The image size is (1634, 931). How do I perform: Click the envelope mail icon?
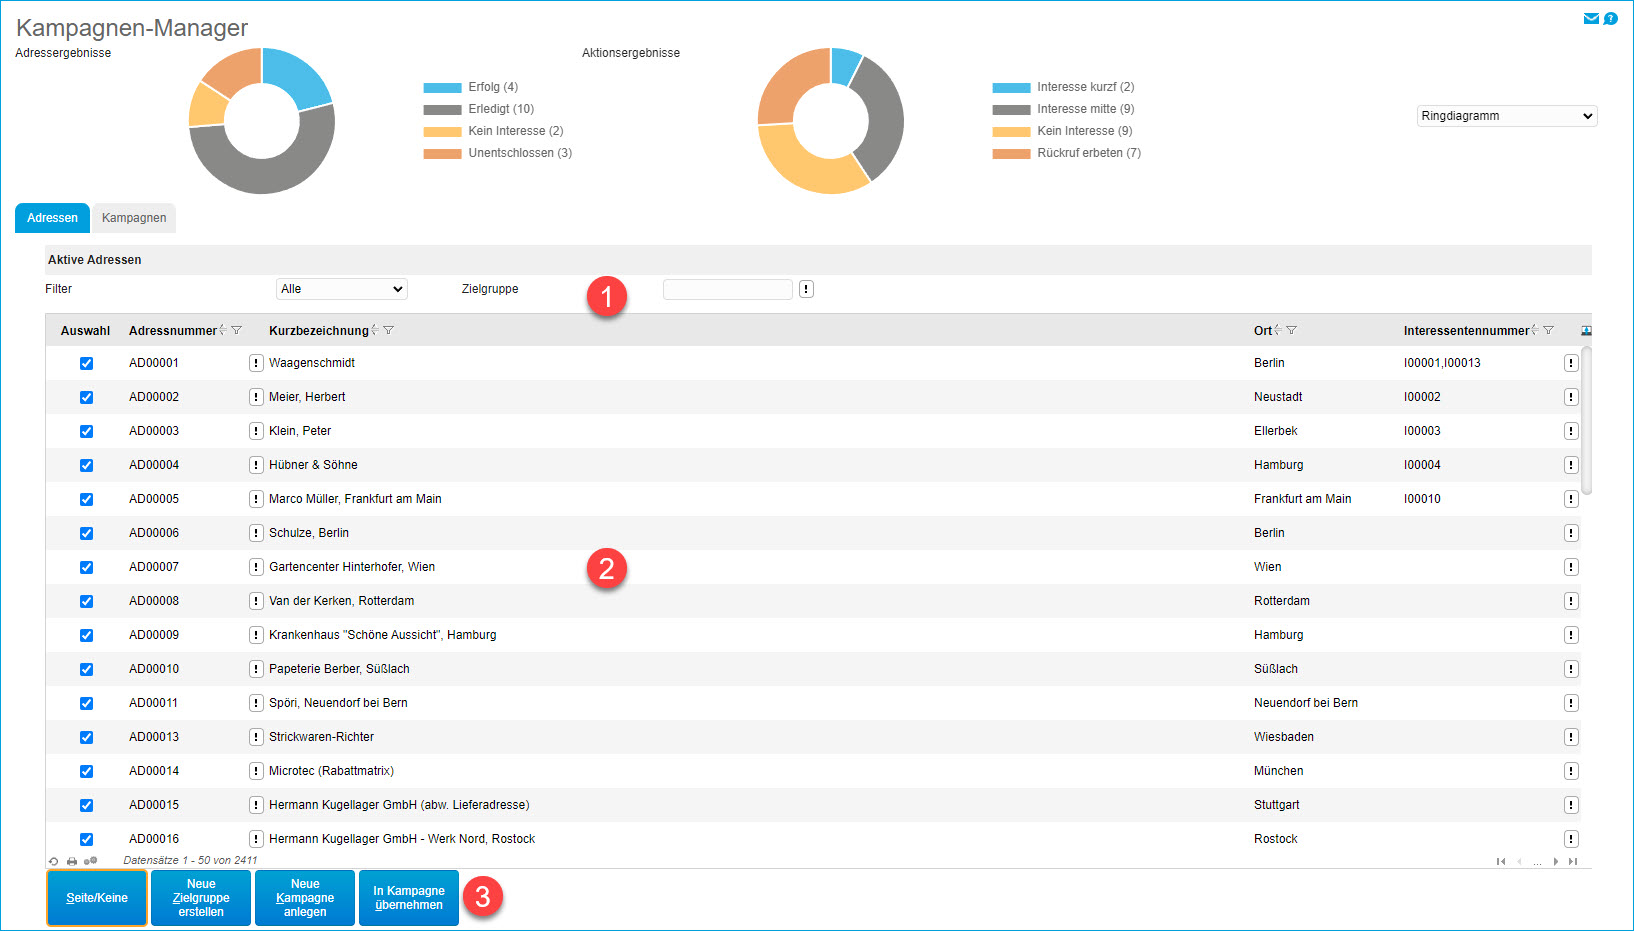pyautogui.click(x=1591, y=18)
